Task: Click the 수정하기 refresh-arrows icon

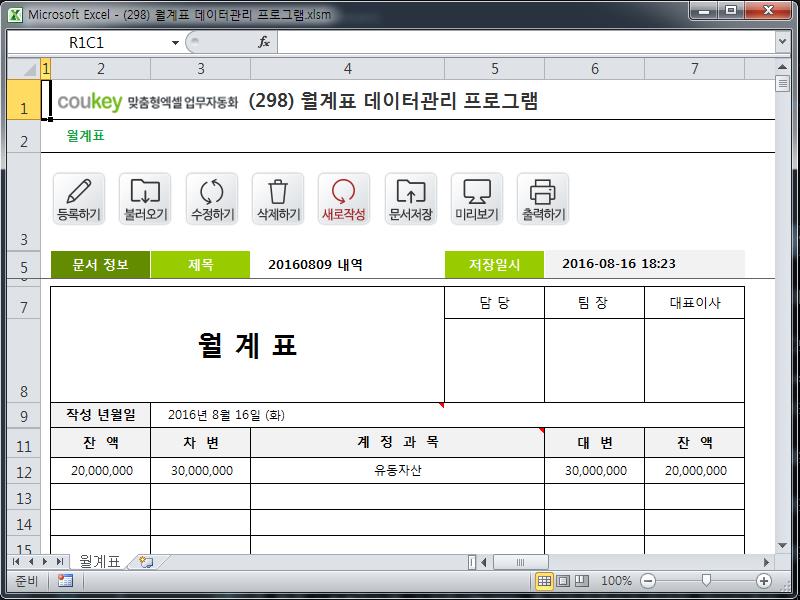Action: 212,198
